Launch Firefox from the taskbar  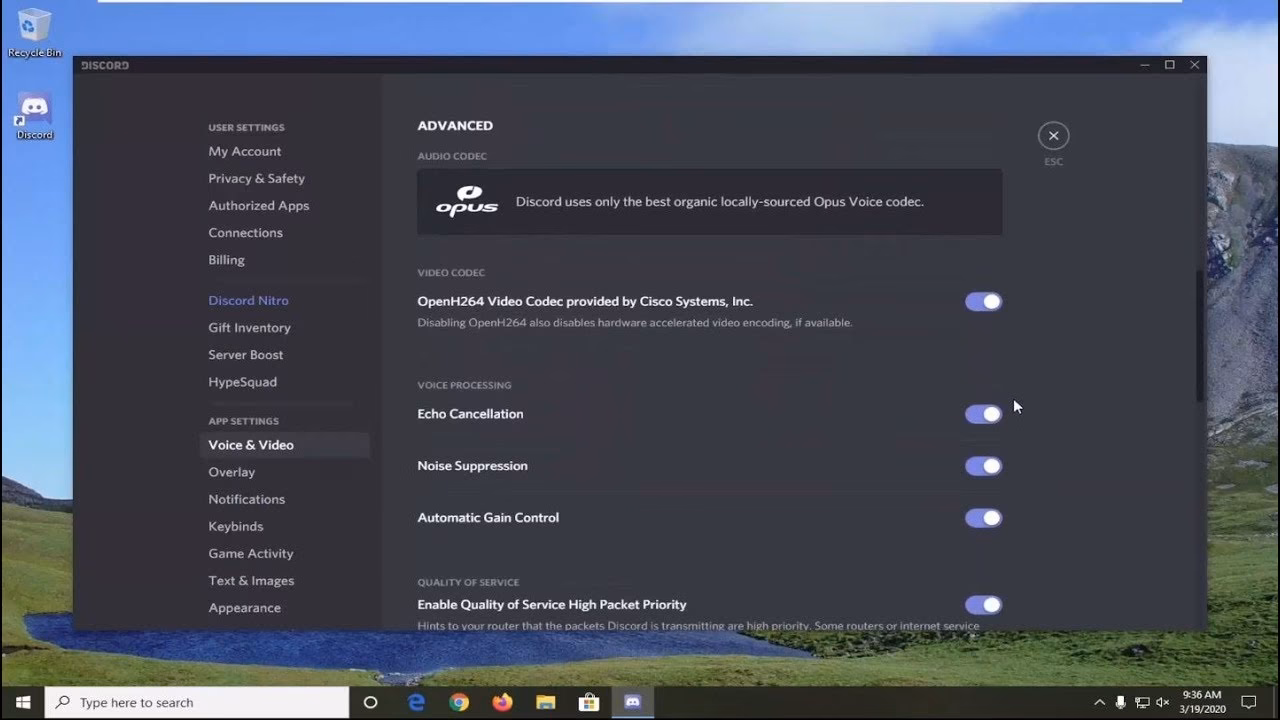502,702
